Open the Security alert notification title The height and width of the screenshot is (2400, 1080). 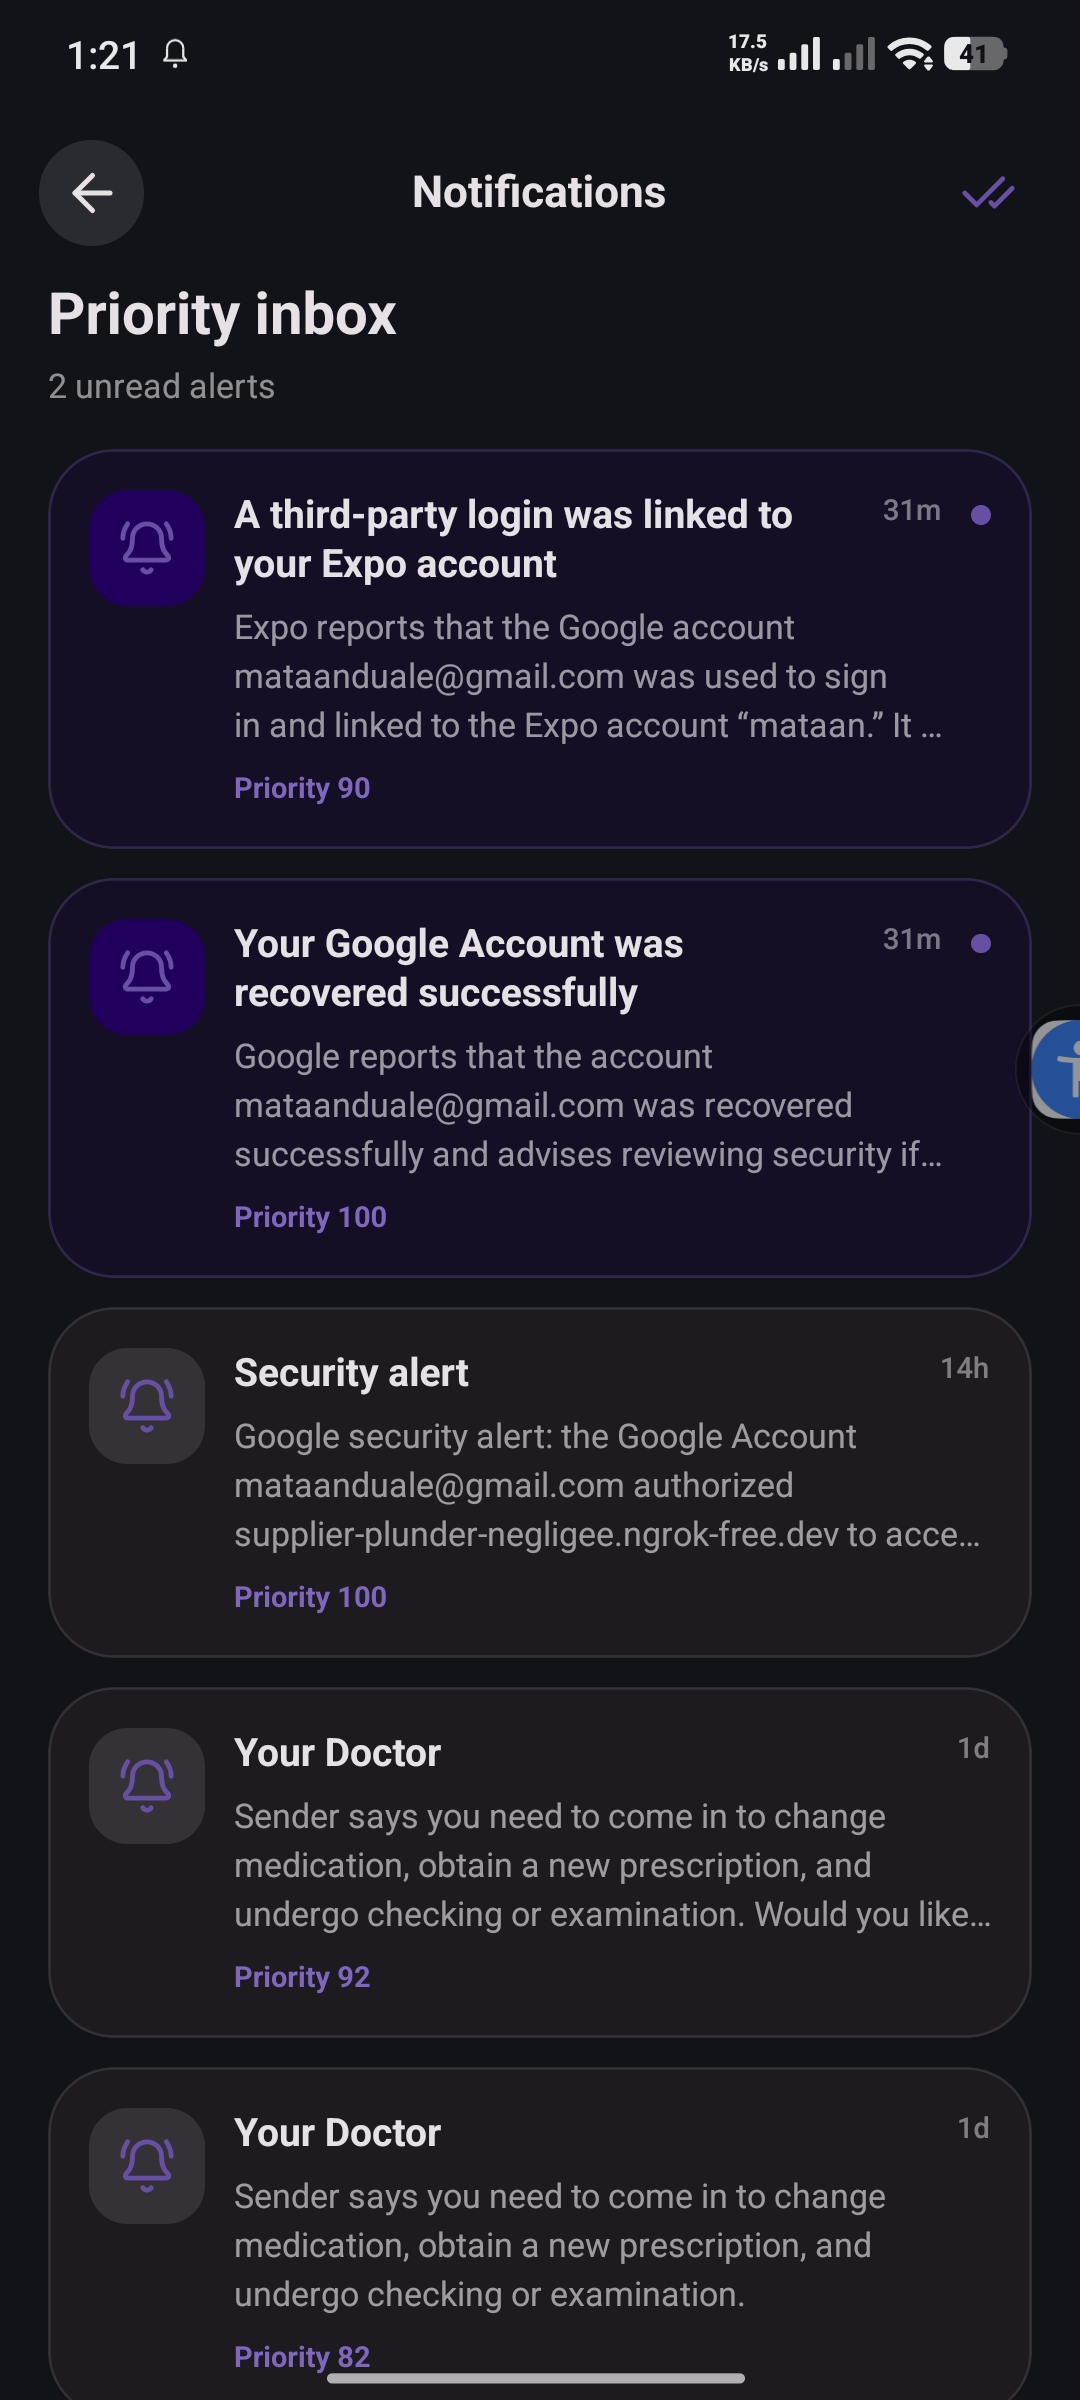tap(351, 1373)
